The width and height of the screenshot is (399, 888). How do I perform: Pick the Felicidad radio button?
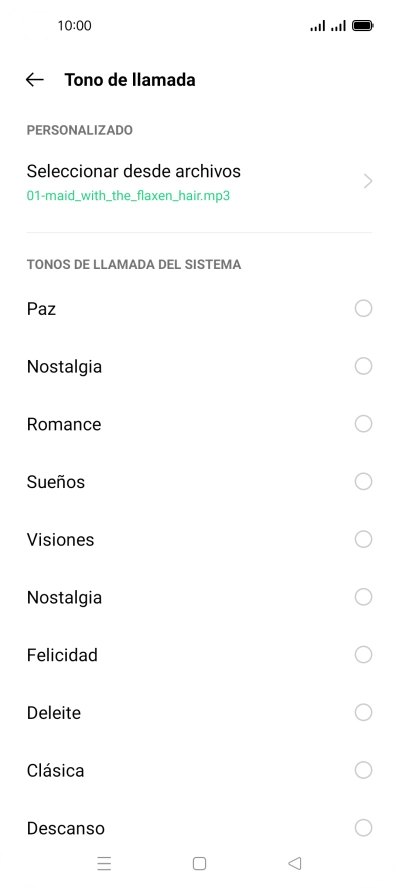pos(363,655)
